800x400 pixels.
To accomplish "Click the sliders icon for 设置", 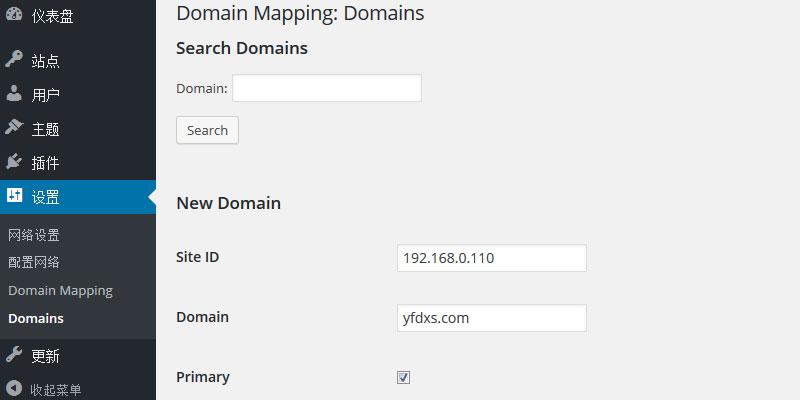I will pyautogui.click(x=14, y=195).
